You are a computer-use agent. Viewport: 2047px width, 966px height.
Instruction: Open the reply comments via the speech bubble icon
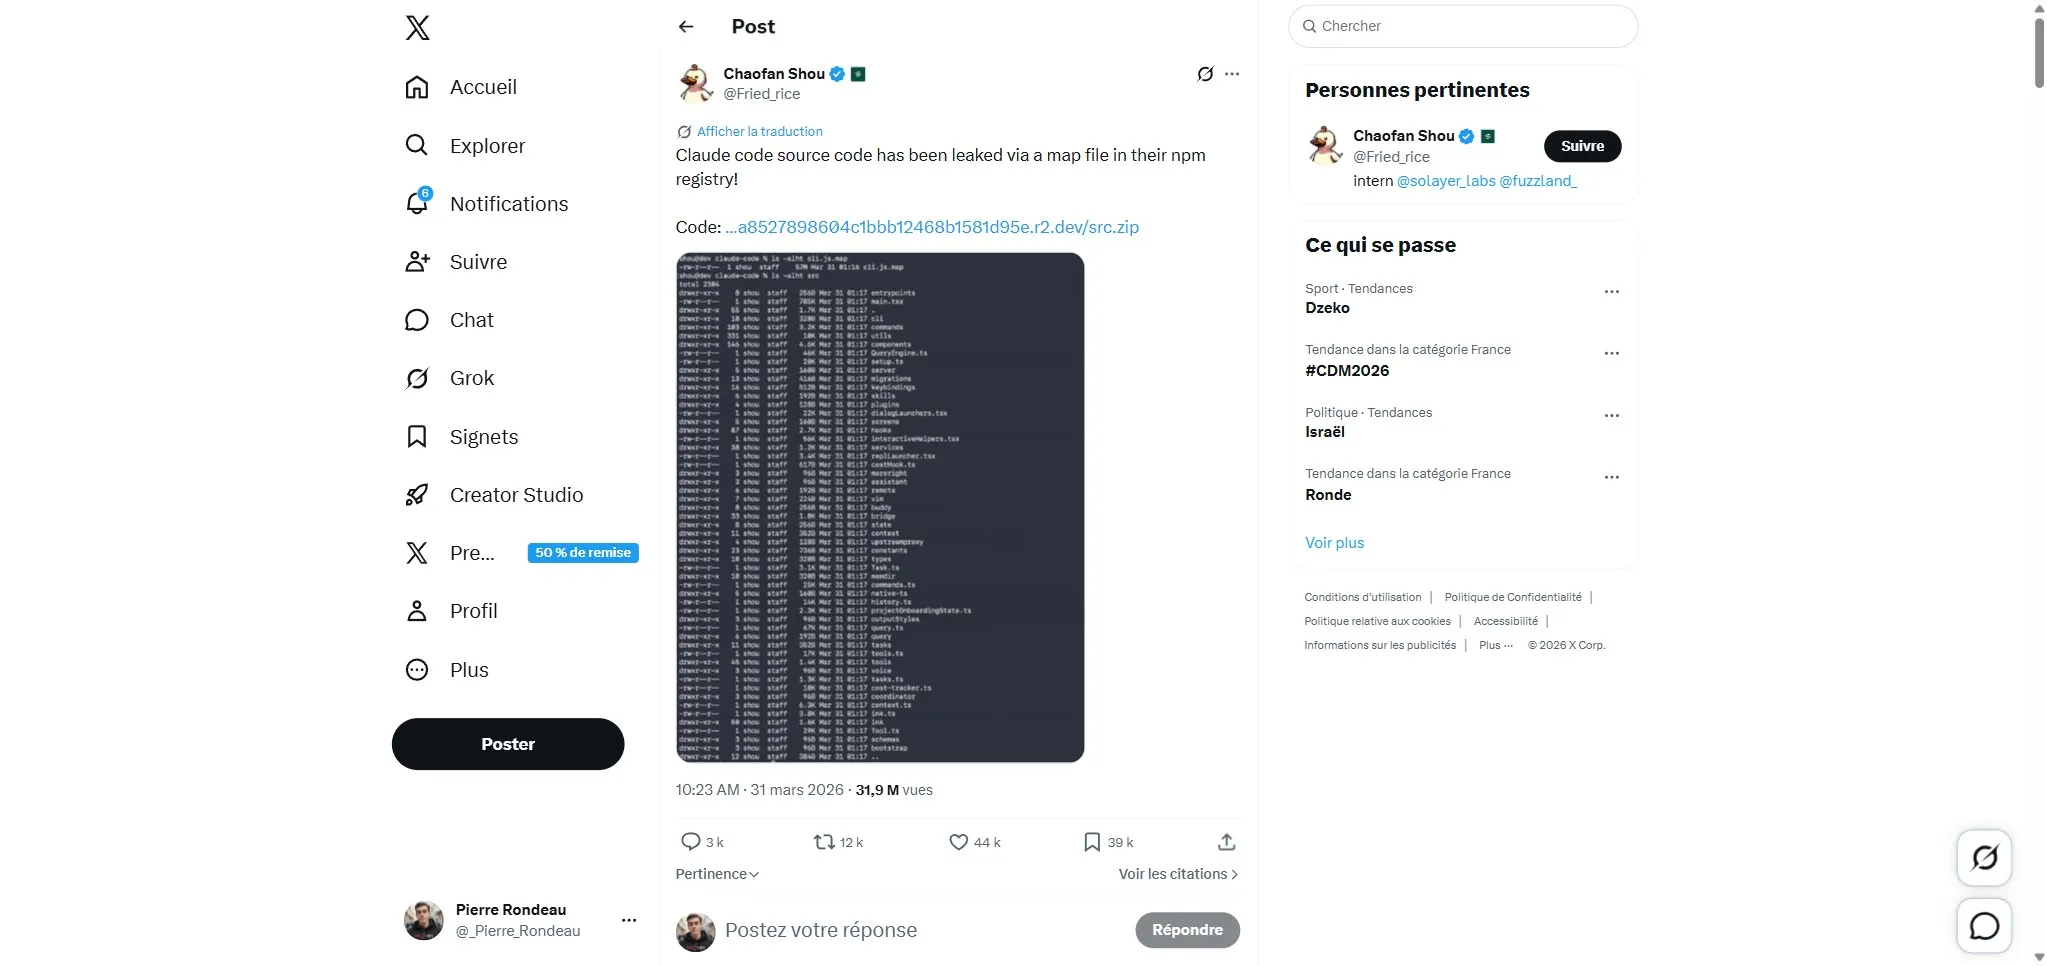pos(692,841)
